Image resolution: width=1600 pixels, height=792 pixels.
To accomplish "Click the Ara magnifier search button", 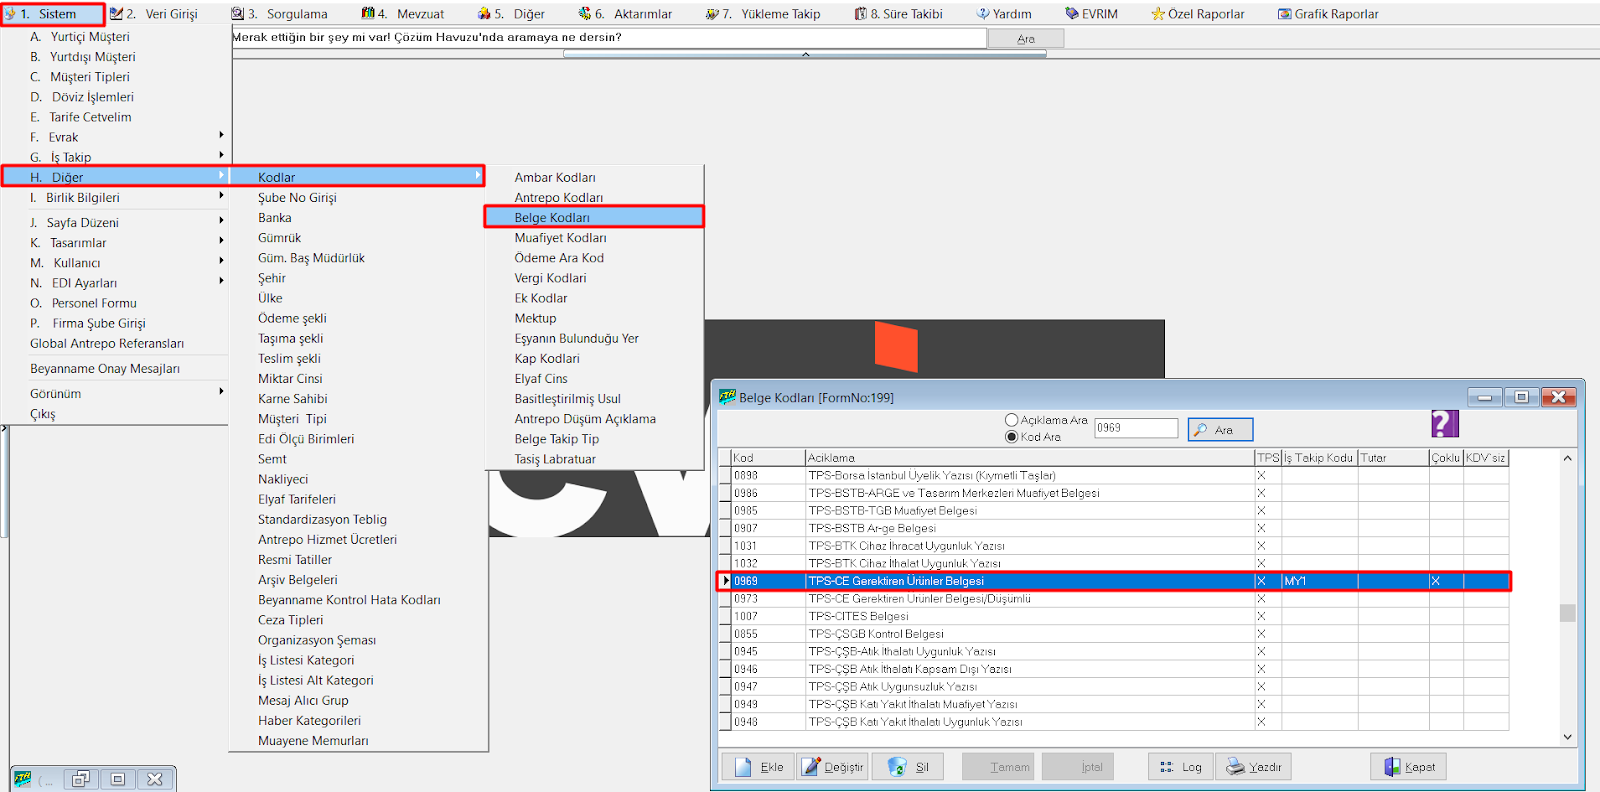I will point(1220,430).
